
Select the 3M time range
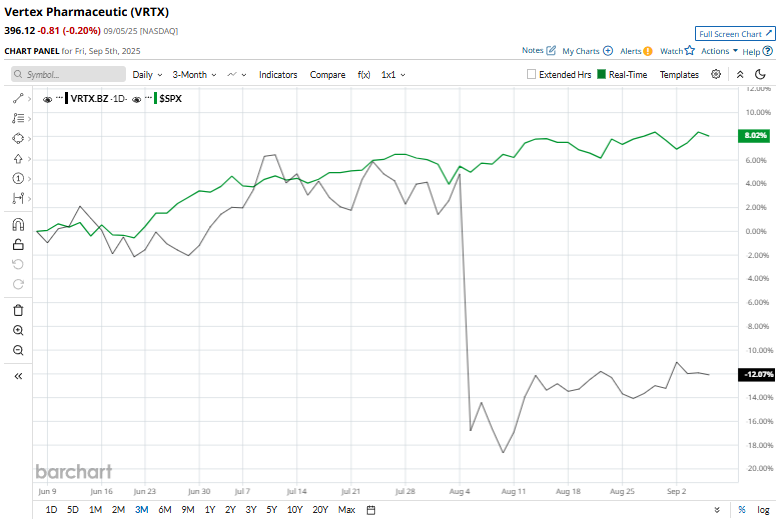coord(142,510)
